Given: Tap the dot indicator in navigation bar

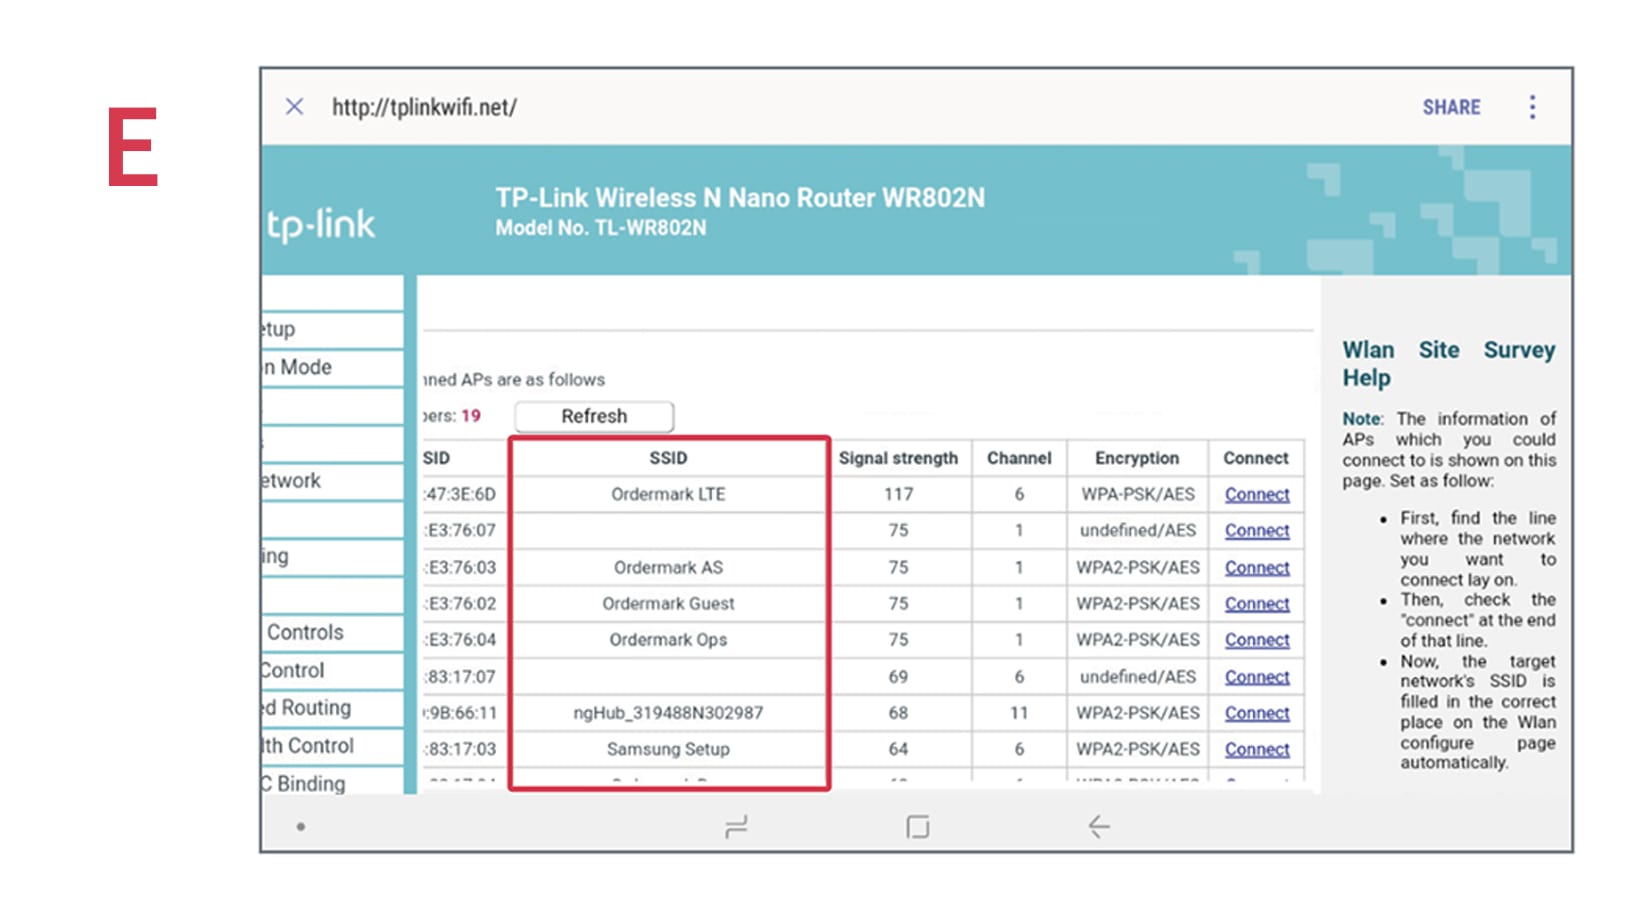Looking at the screenshot, I should pyautogui.click(x=301, y=827).
